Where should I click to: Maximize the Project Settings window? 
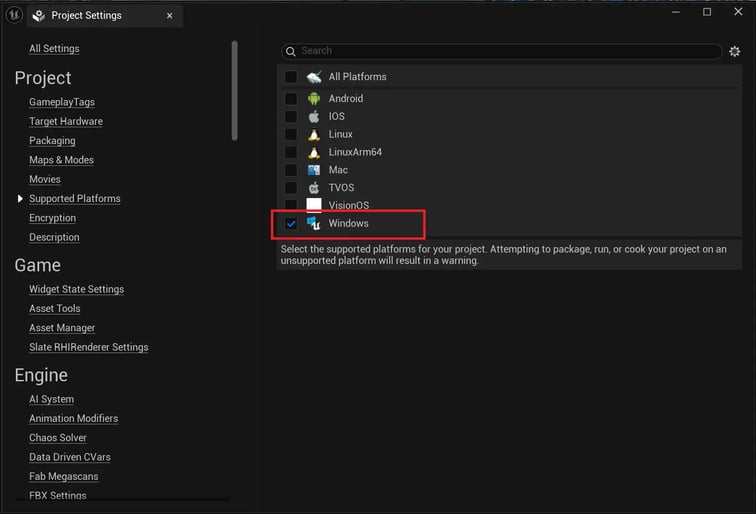point(707,12)
